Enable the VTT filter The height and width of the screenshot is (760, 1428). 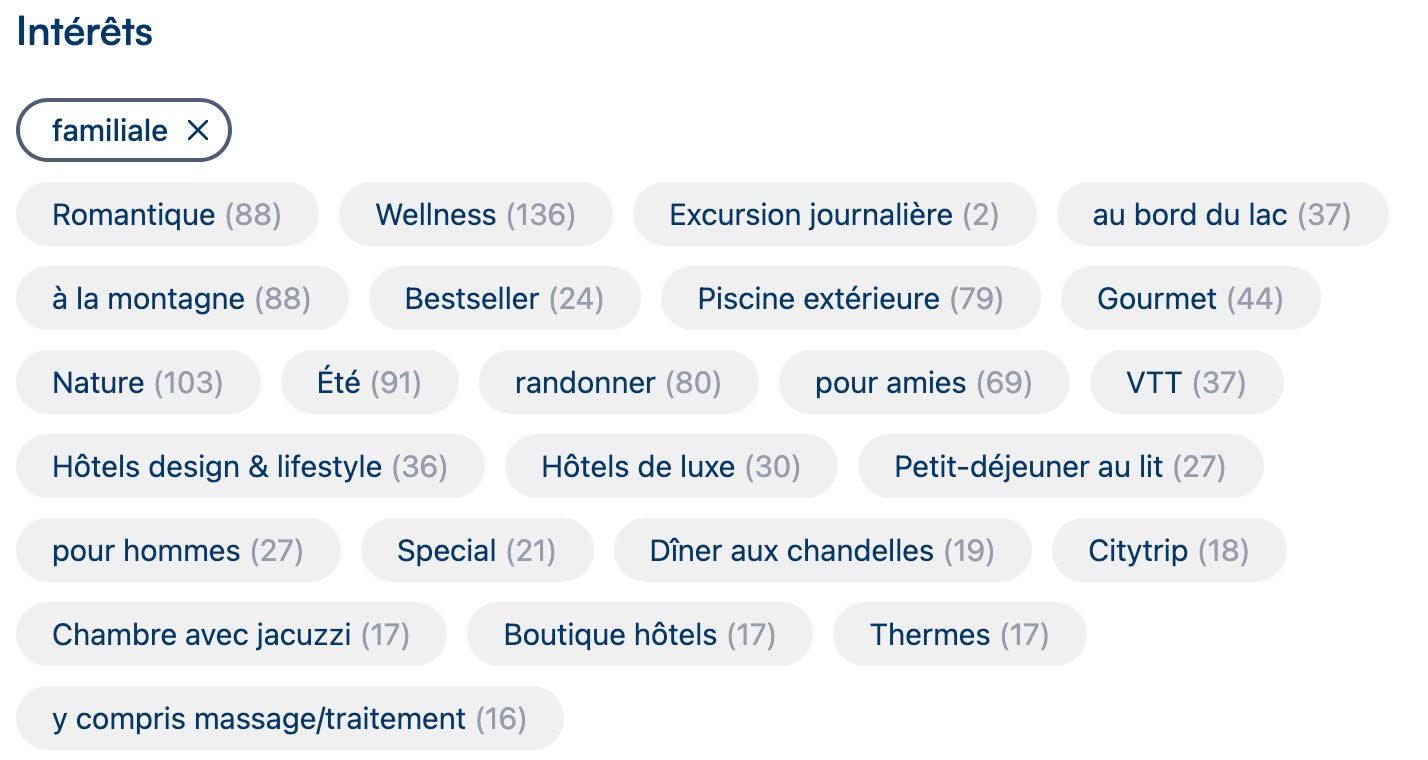pos(1186,382)
